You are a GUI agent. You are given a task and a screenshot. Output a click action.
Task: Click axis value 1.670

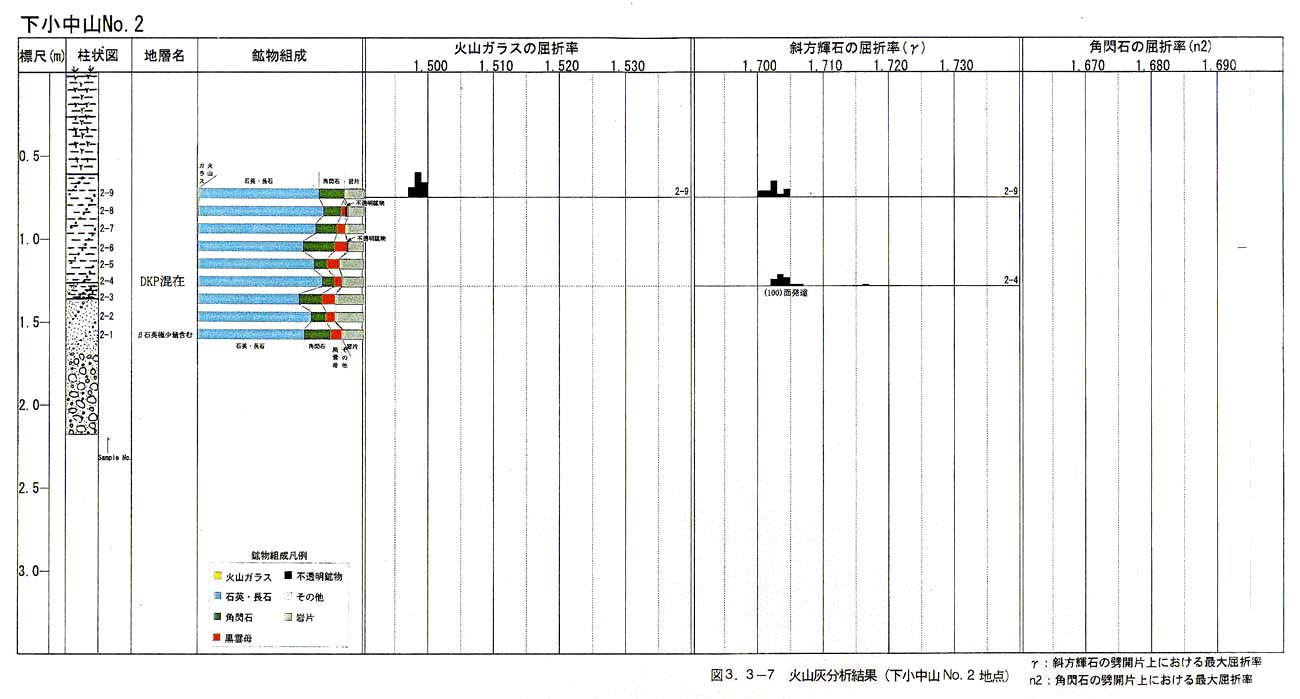[1088, 66]
